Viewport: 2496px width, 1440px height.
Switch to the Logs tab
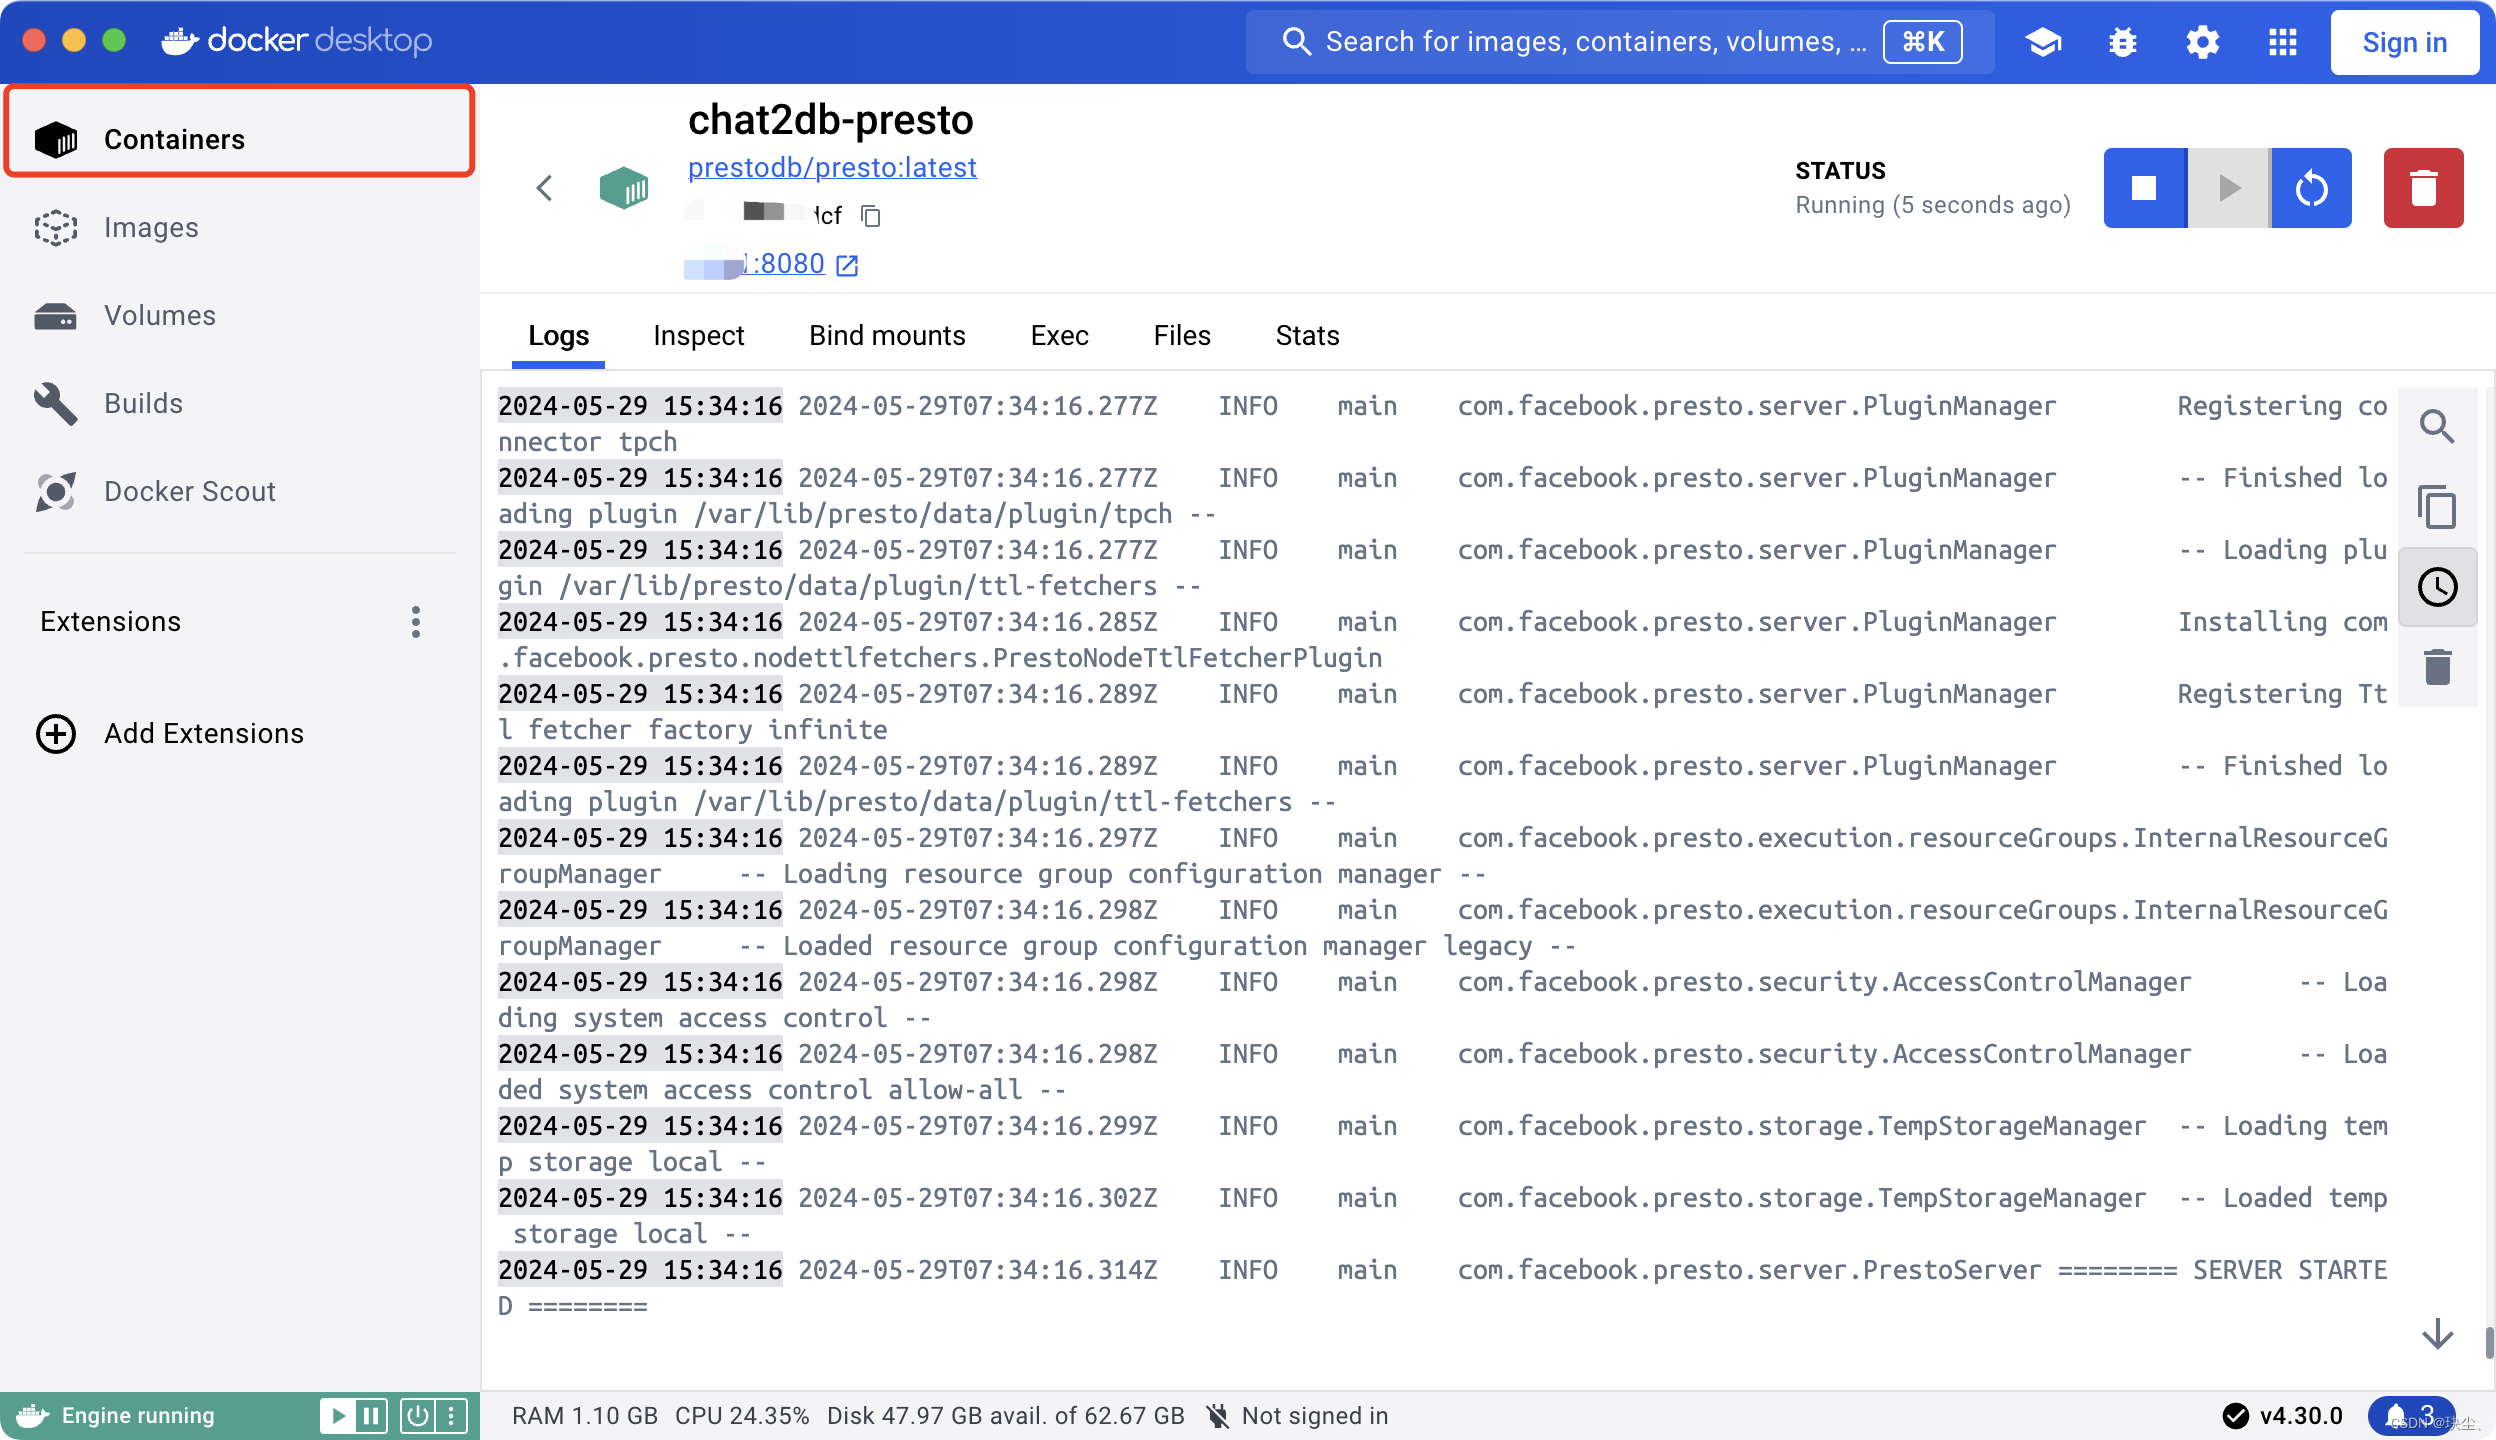coord(558,336)
